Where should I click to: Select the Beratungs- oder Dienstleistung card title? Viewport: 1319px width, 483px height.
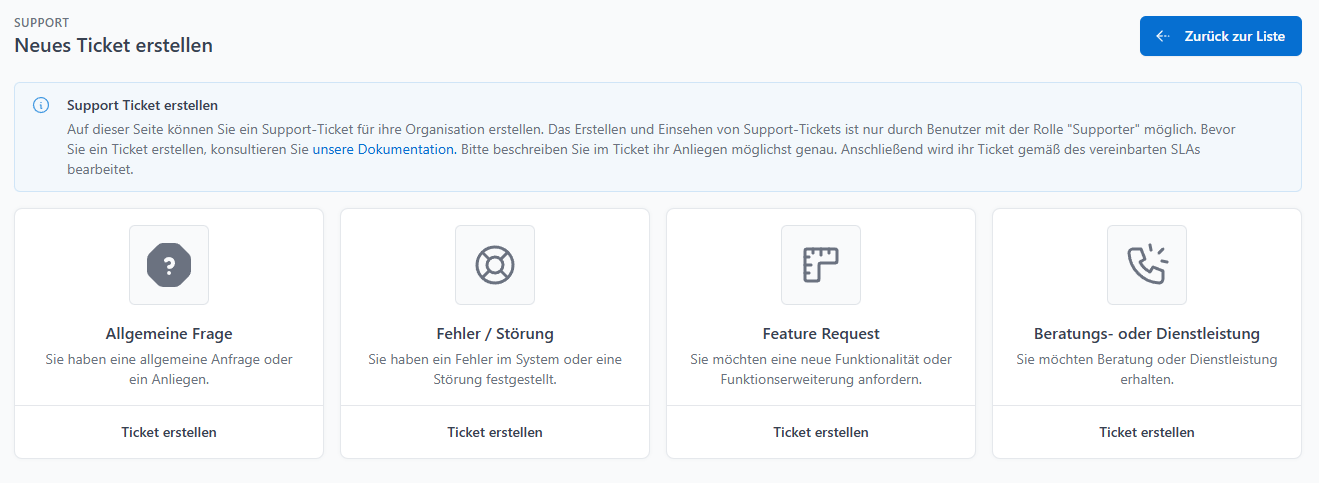tap(1147, 334)
